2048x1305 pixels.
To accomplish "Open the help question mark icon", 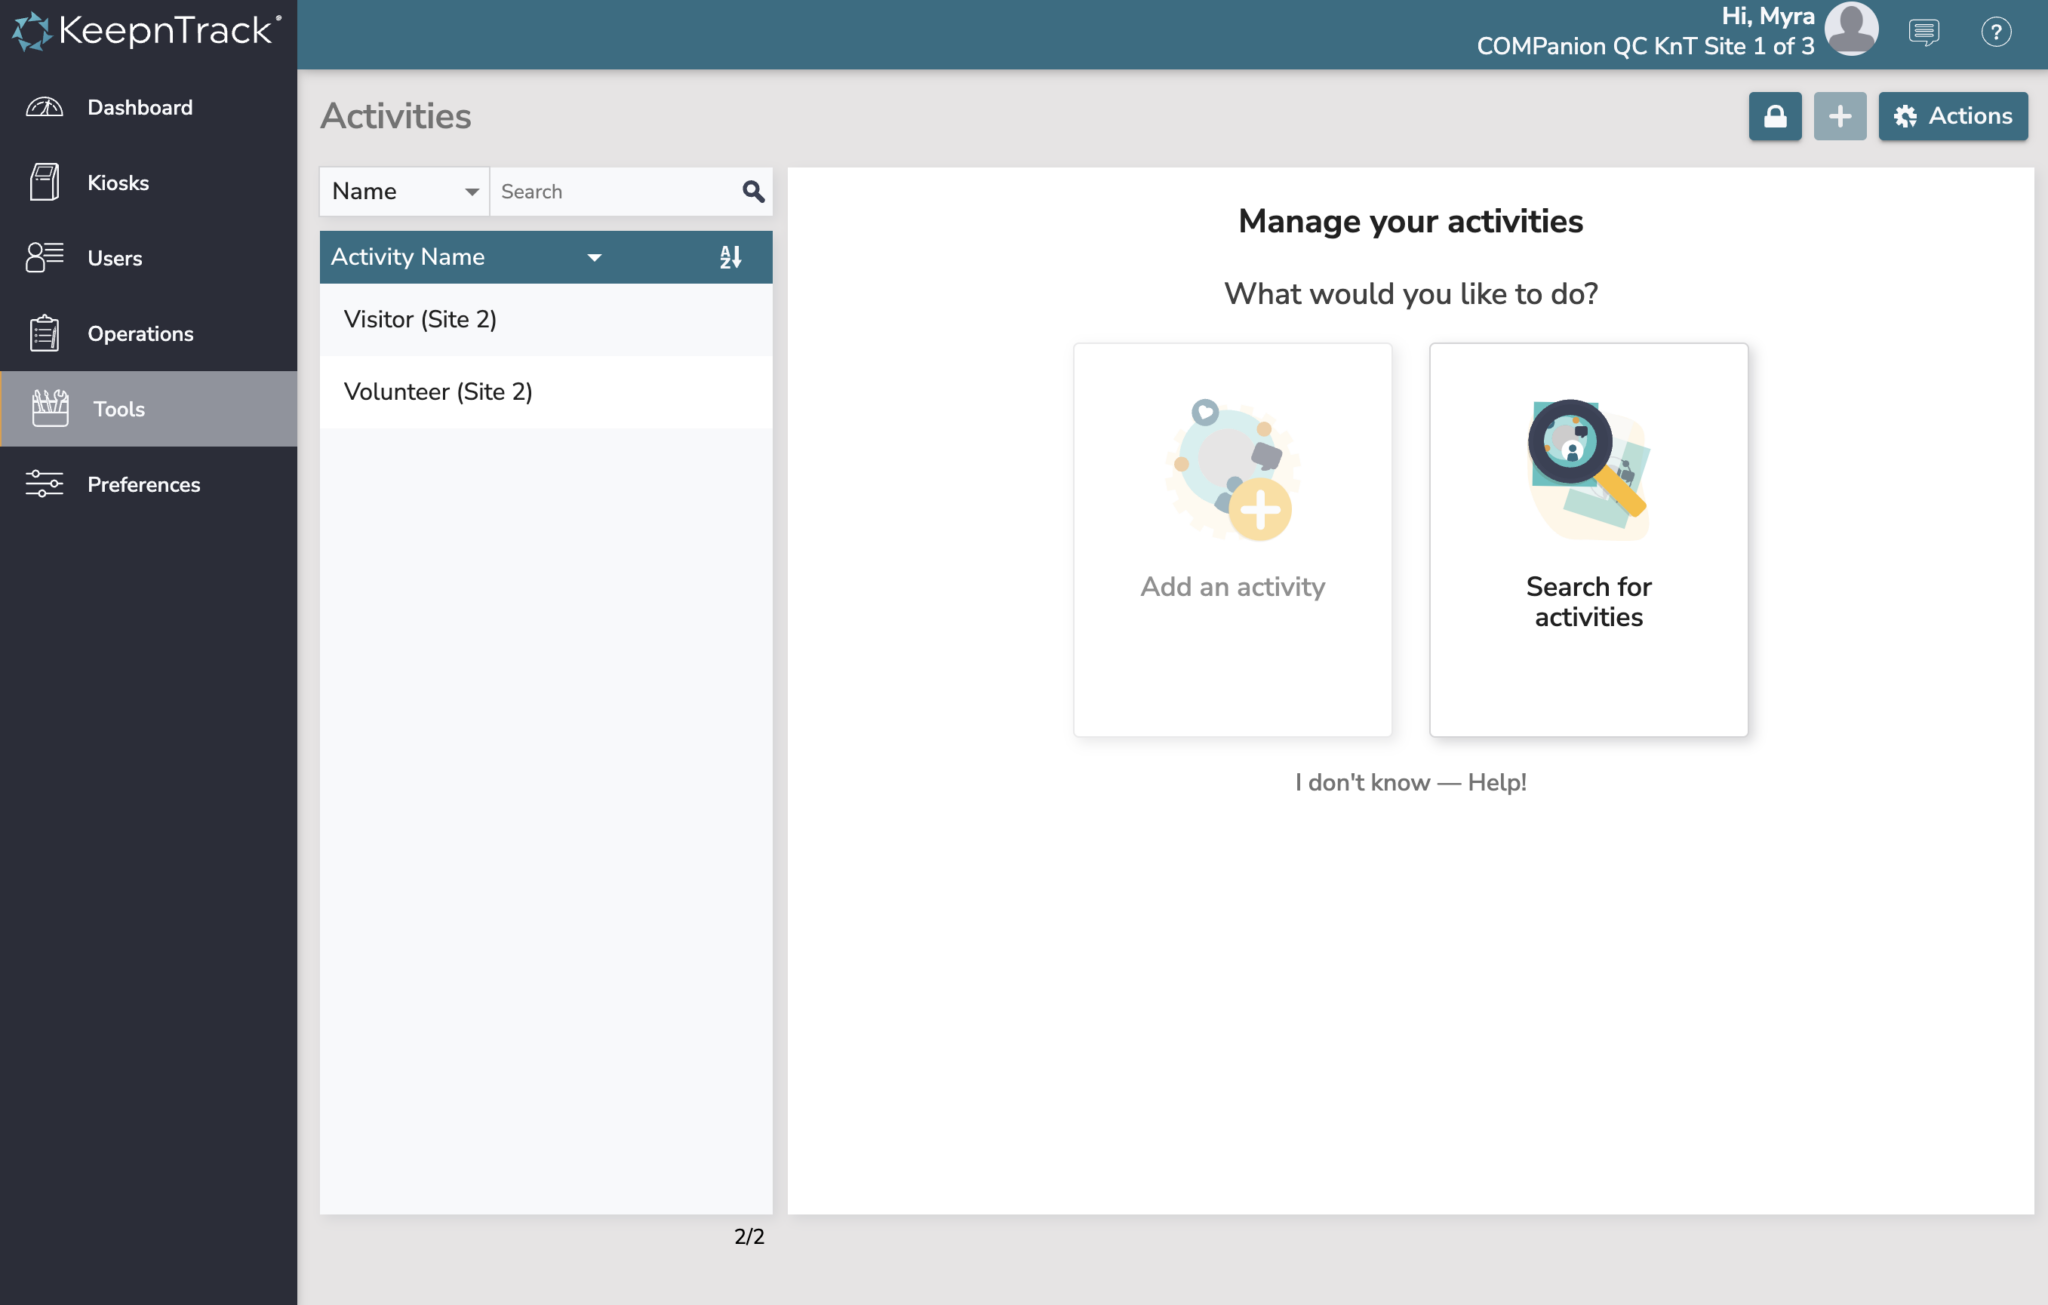I will click(1996, 32).
